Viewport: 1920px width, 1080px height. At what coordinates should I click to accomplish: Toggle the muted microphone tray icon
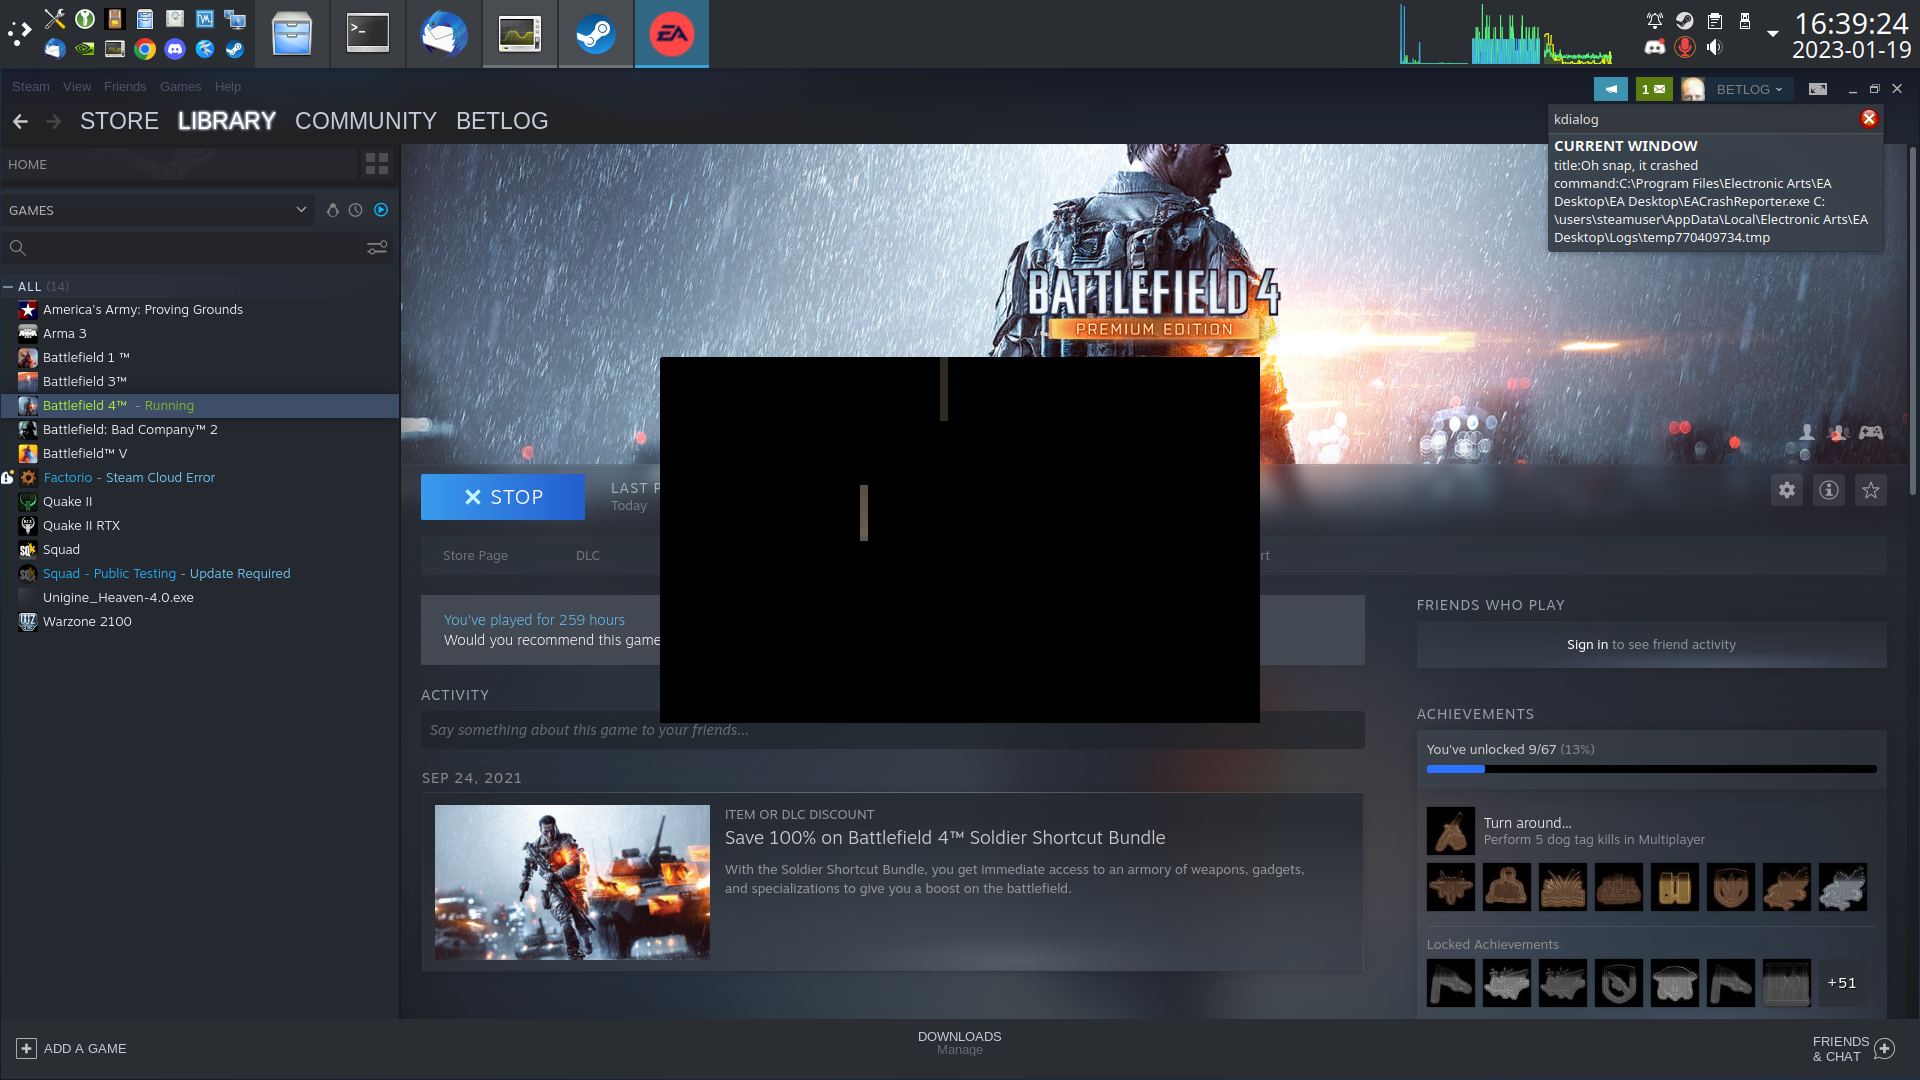pos(1685,47)
